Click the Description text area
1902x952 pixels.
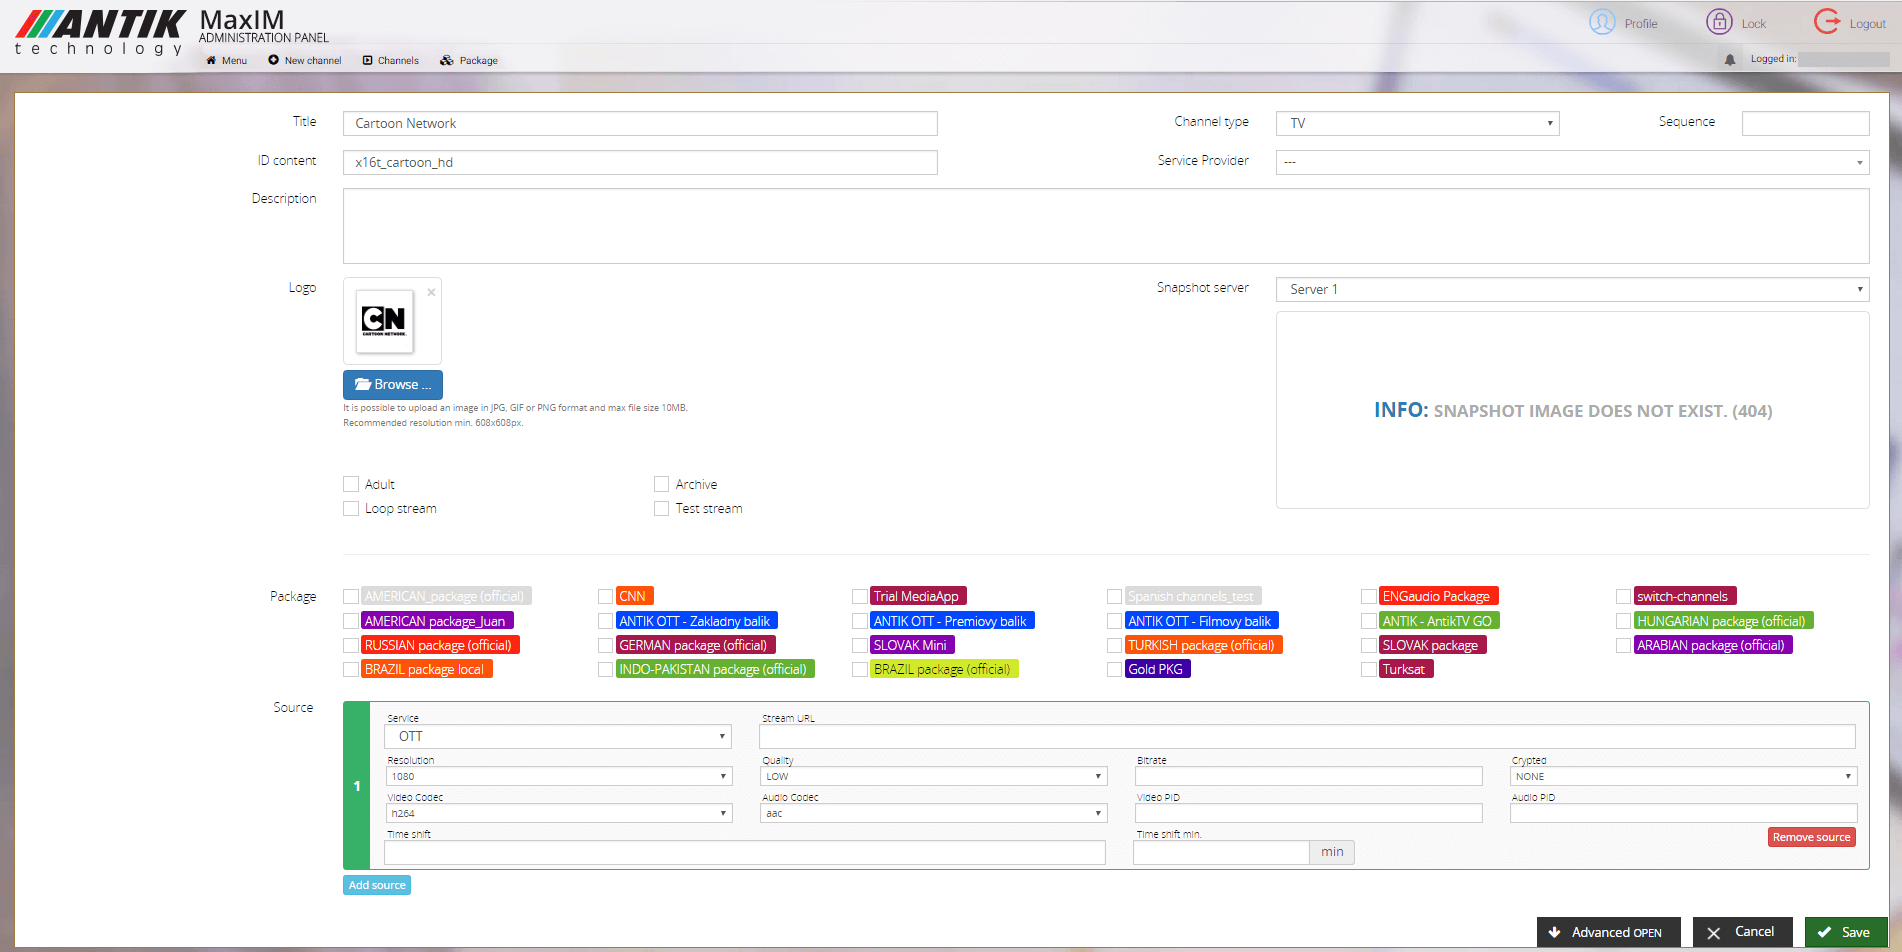click(1106, 226)
